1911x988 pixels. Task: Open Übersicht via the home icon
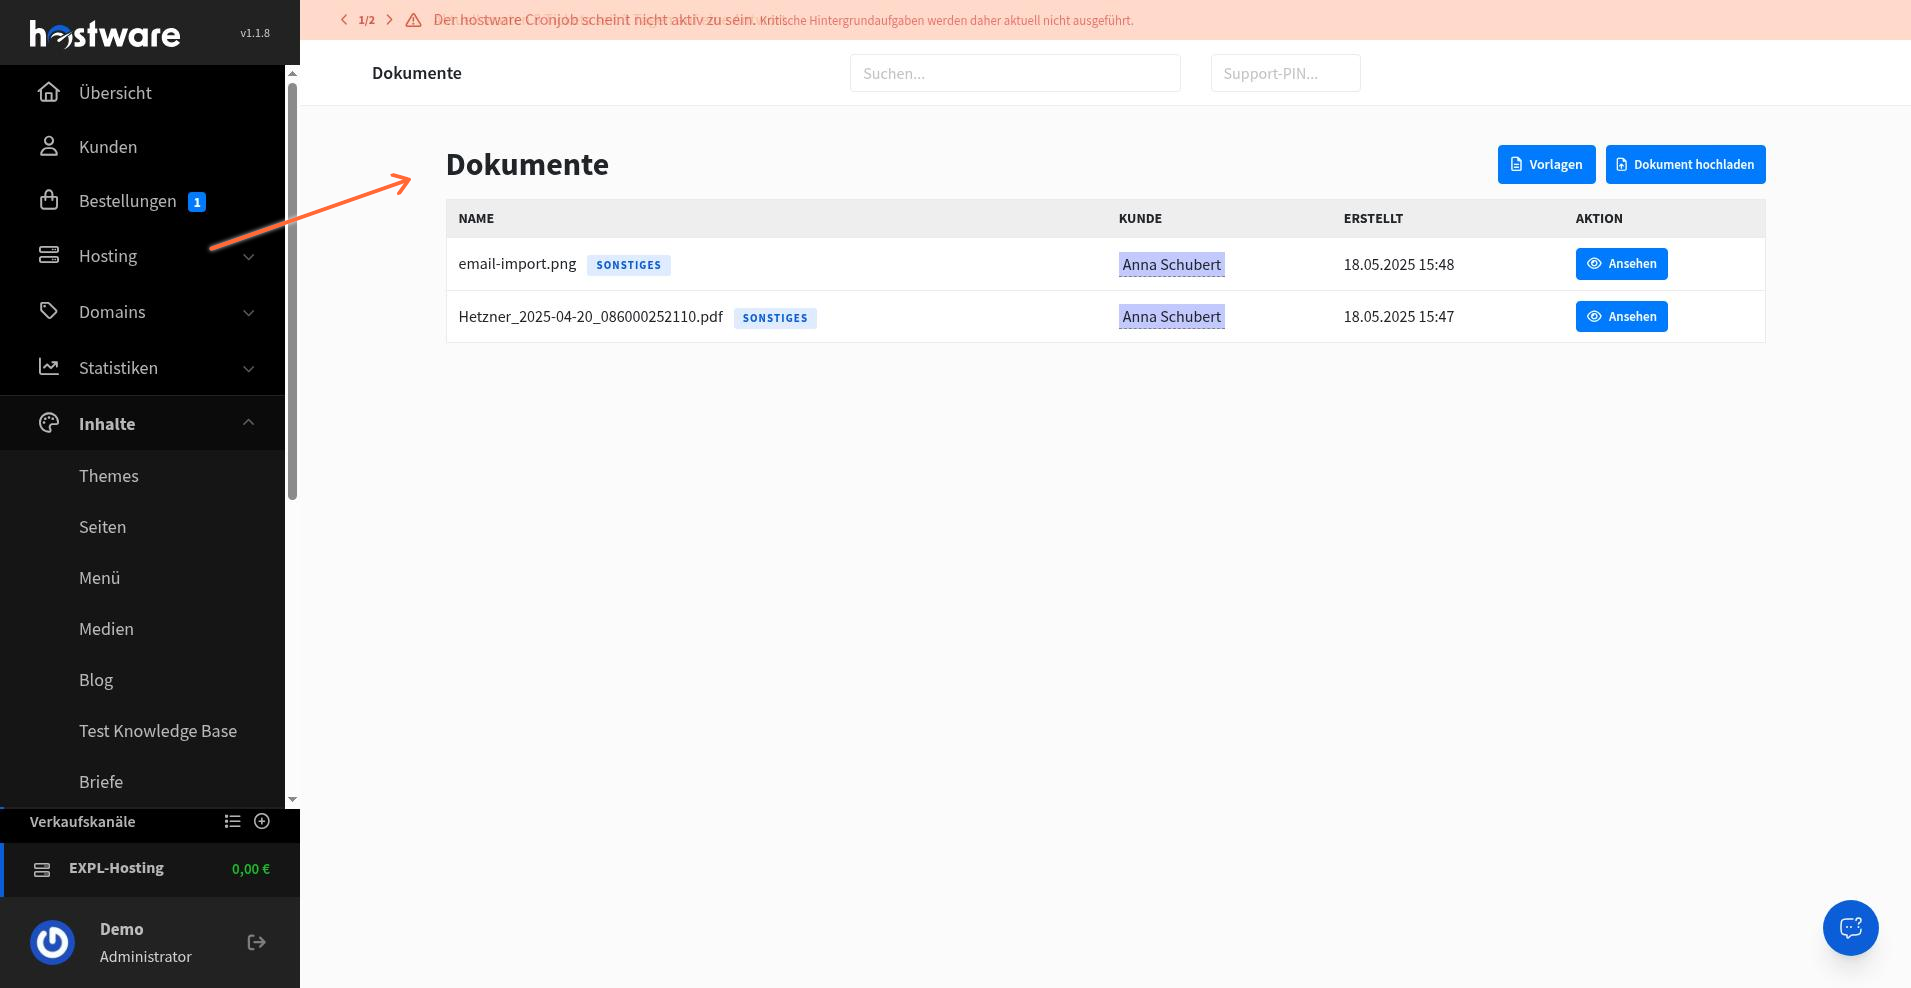(x=49, y=92)
